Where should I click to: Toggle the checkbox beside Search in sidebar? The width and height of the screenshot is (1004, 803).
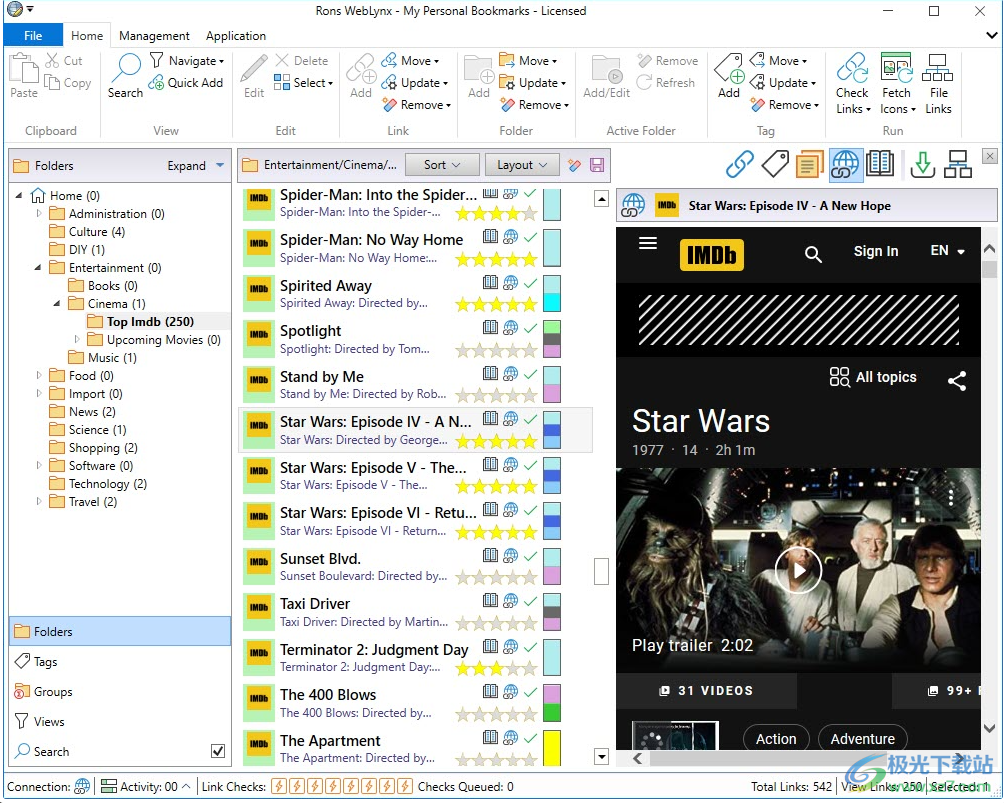[218, 751]
